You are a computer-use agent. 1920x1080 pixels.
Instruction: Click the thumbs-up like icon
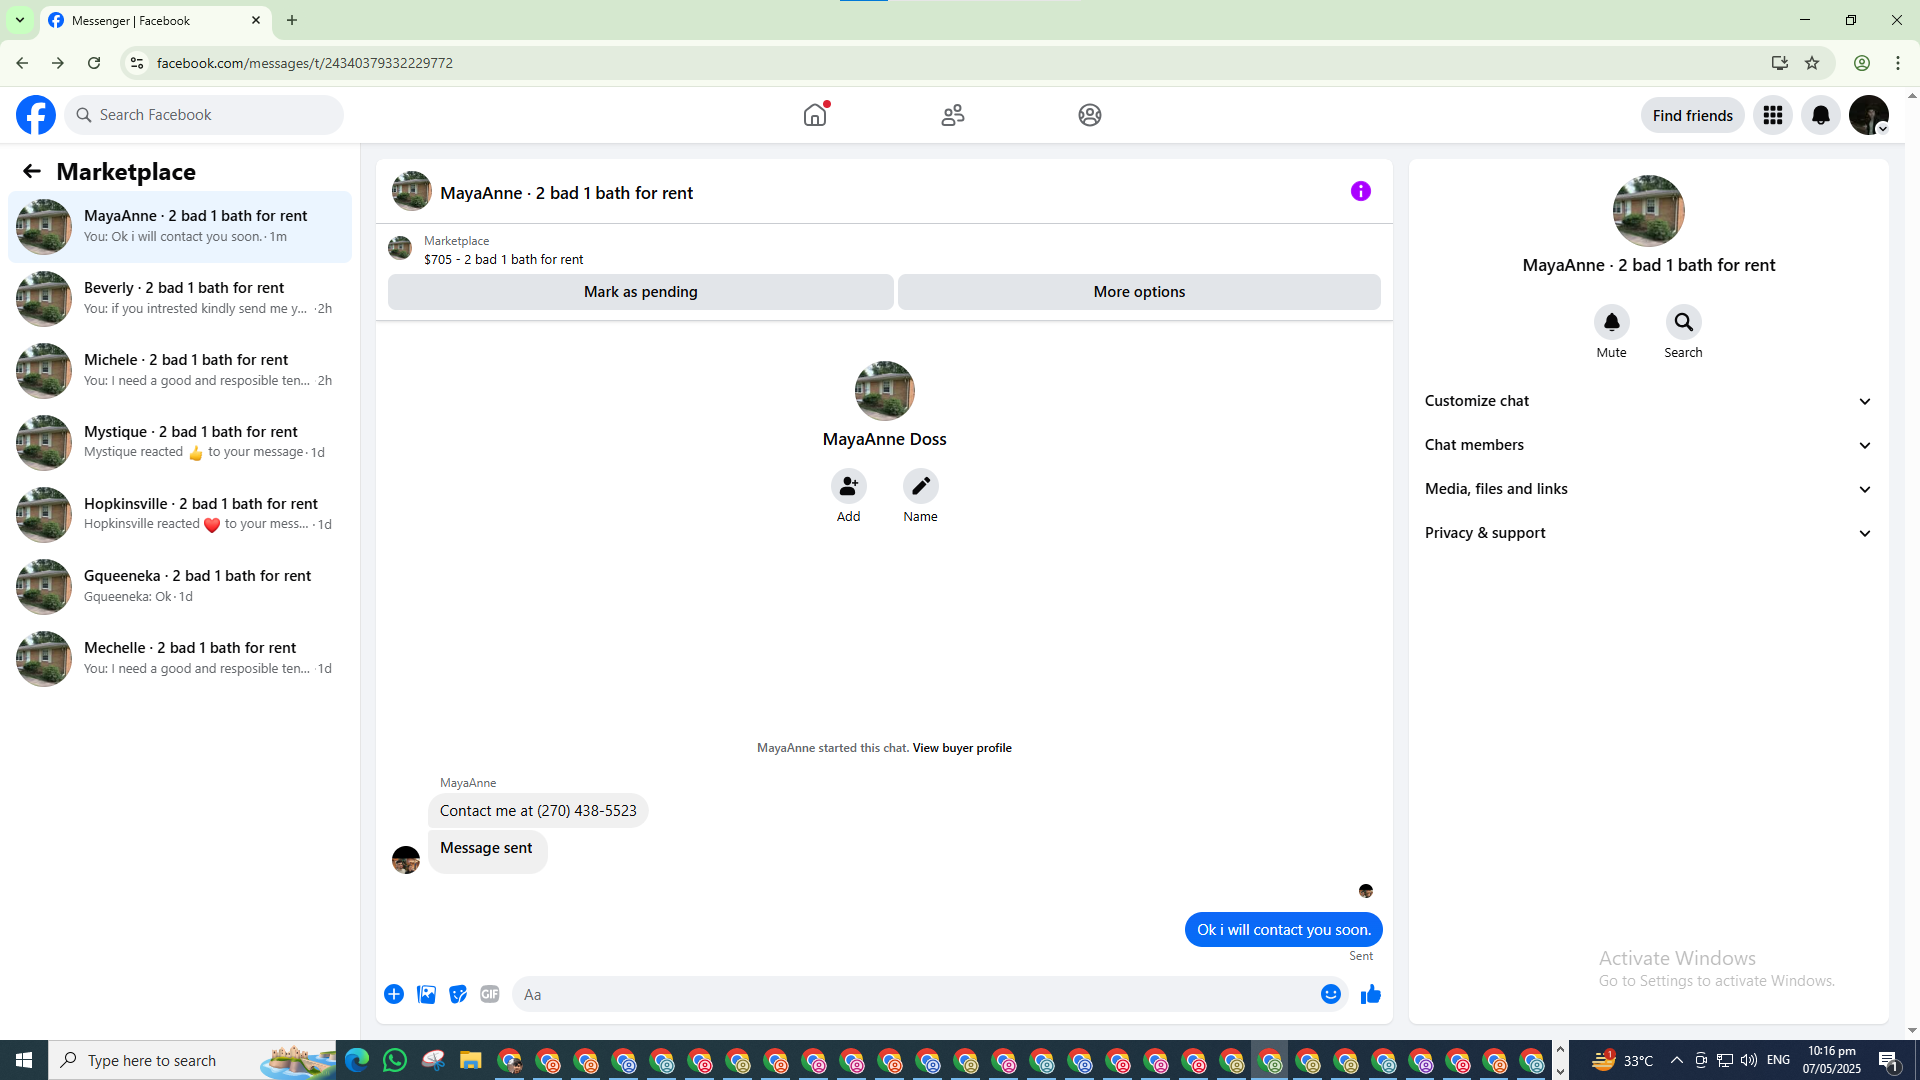click(x=1370, y=994)
